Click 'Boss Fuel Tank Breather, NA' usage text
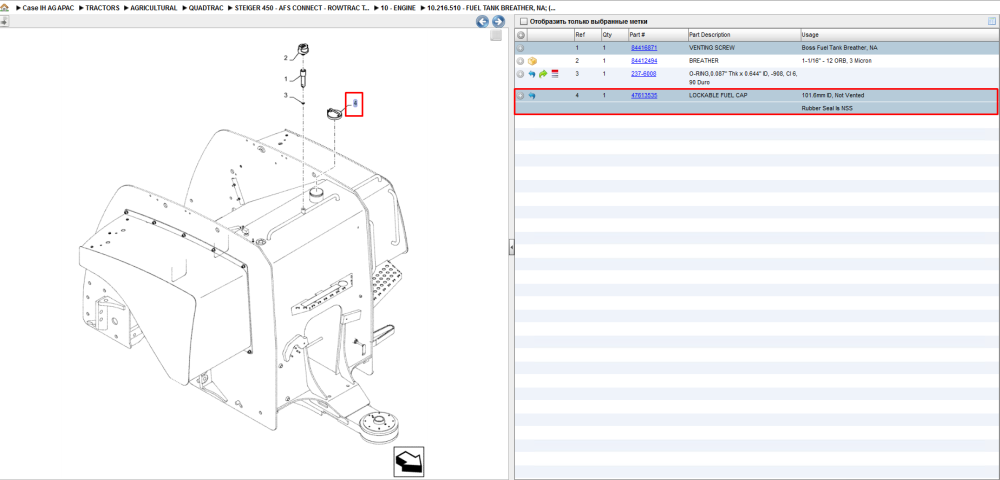 [839, 48]
